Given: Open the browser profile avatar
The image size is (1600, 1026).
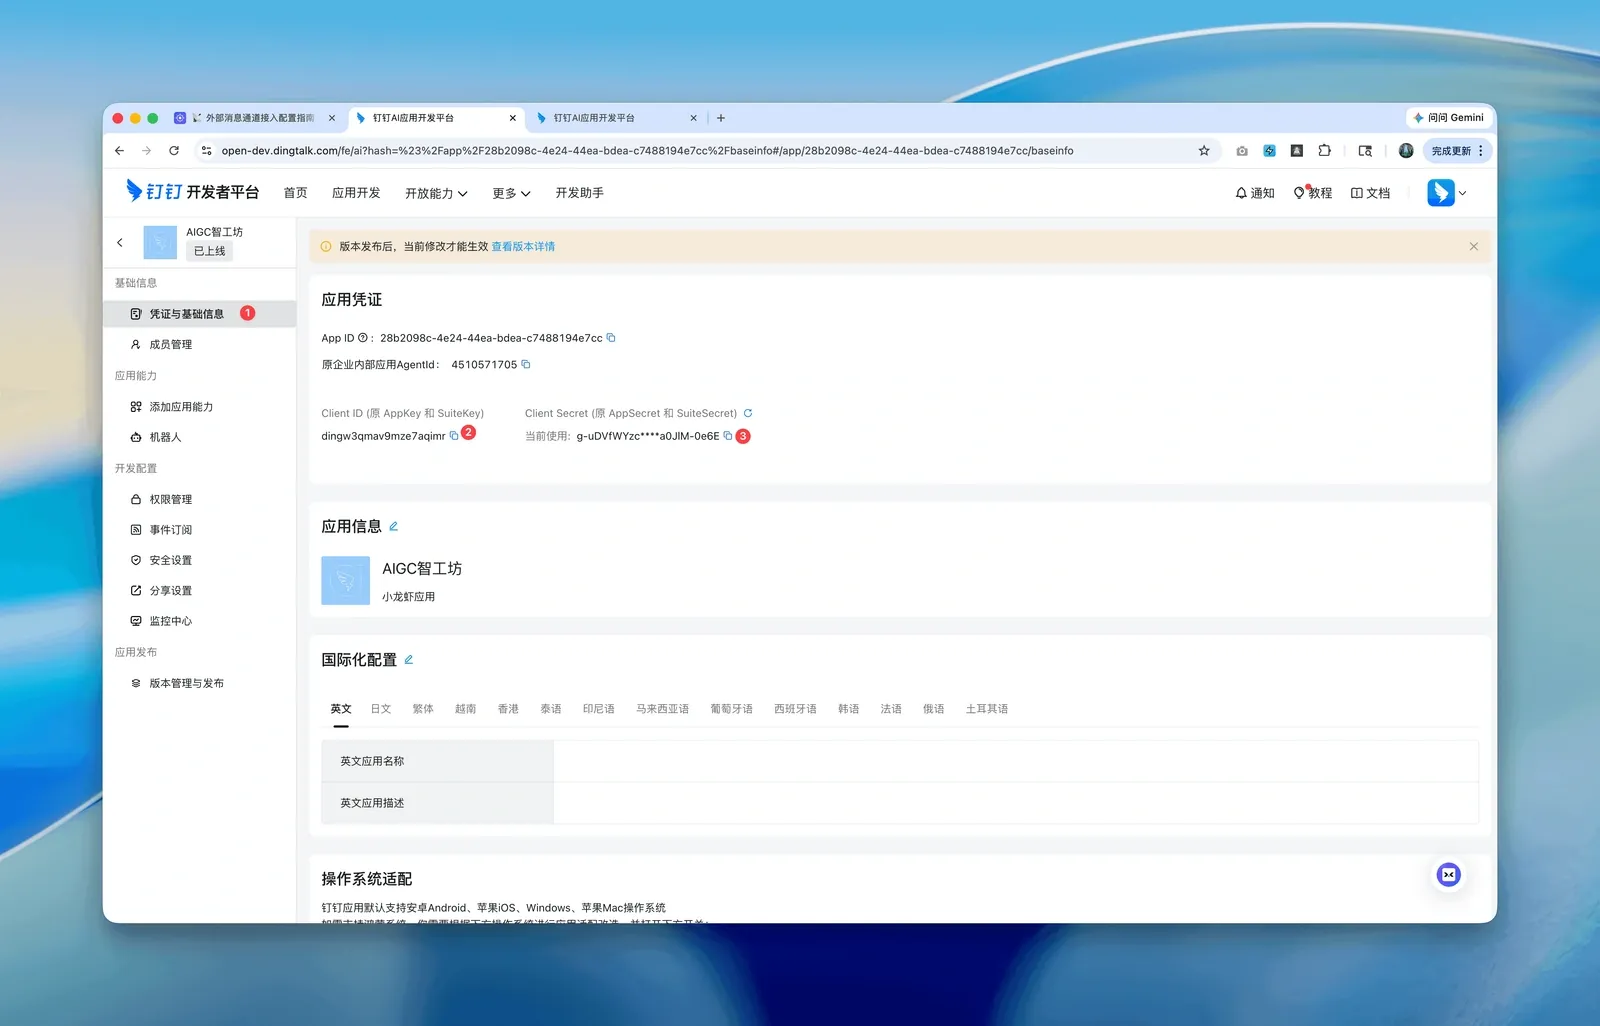Looking at the screenshot, I should pyautogui.click(x=1406, y=151).
